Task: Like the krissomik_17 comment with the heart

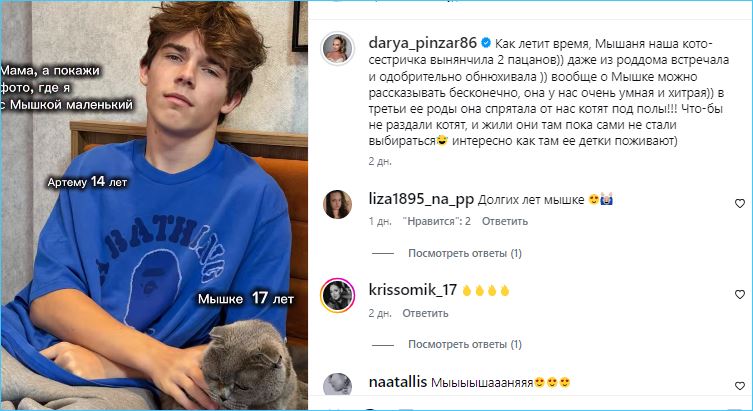Action: [x=740, y=294]
